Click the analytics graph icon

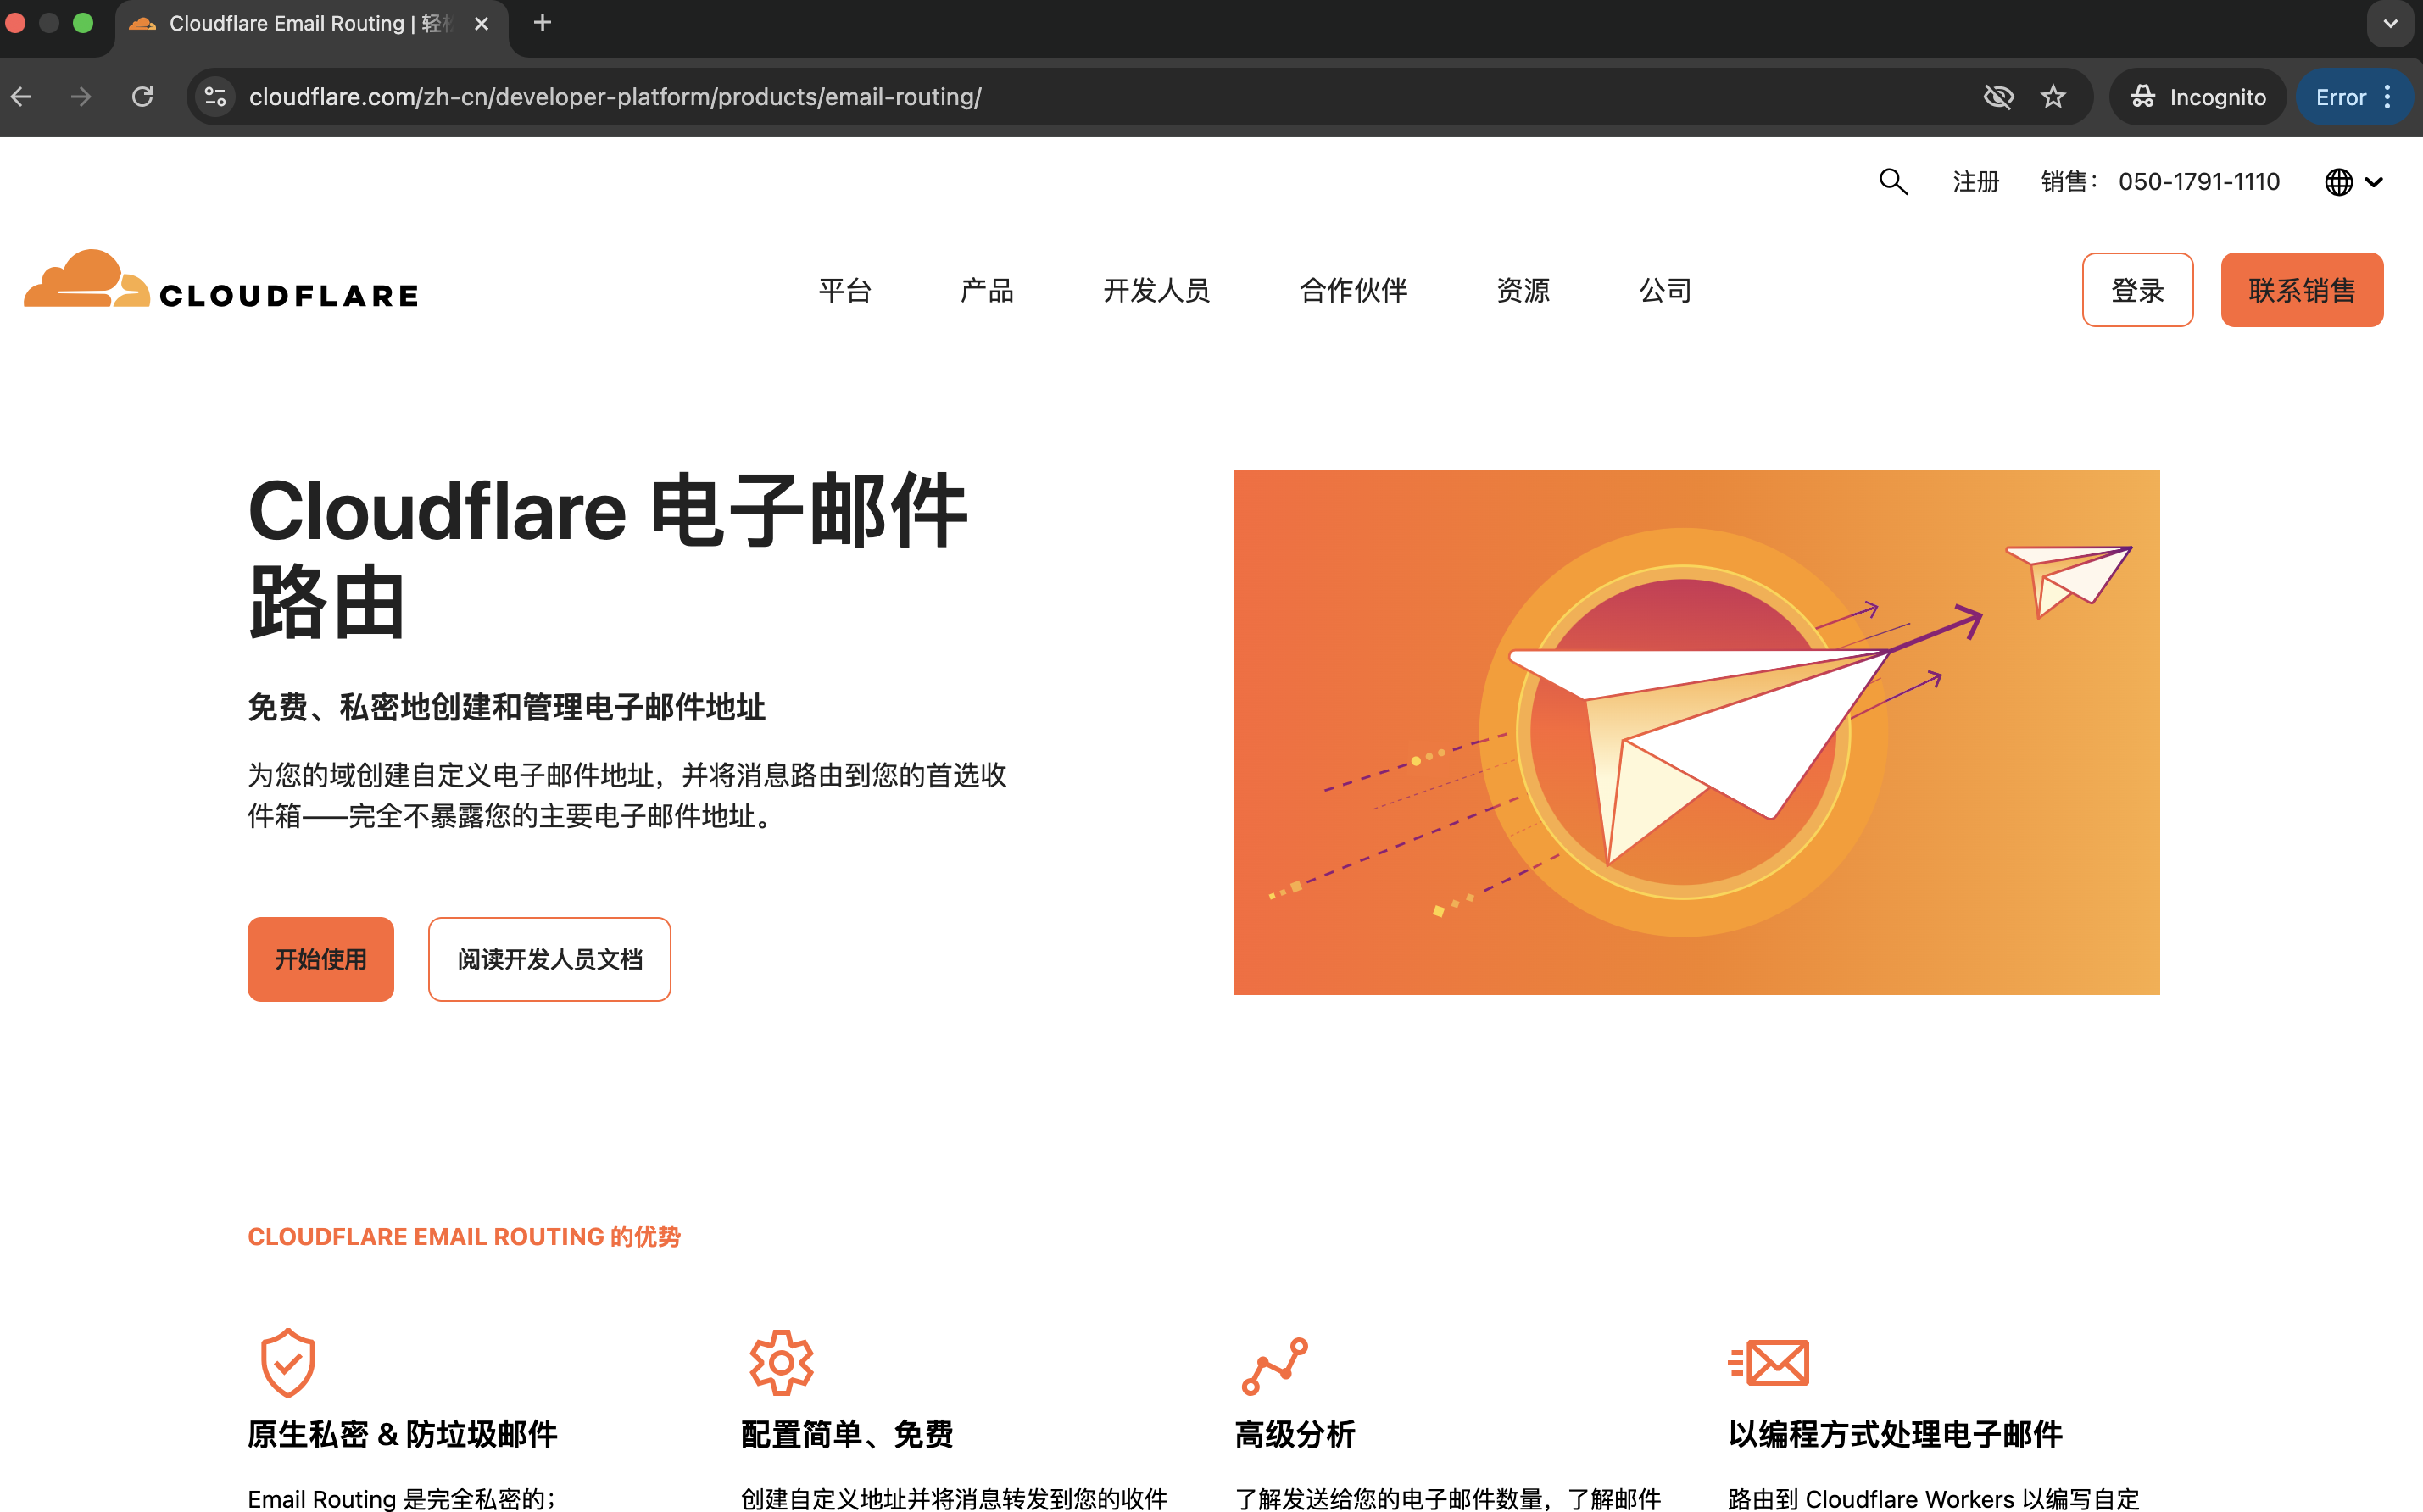pyautogui.click(x=1274, y=1365)
